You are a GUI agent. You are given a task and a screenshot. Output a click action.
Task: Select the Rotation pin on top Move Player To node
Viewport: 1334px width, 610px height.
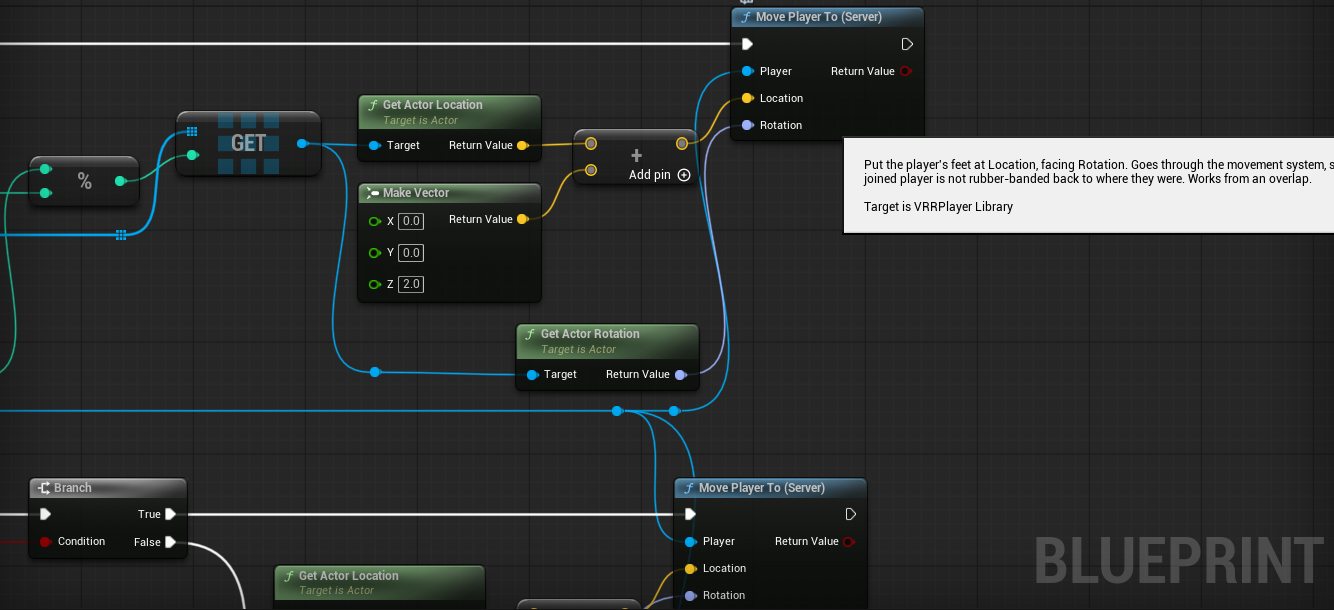click(748, 125)
